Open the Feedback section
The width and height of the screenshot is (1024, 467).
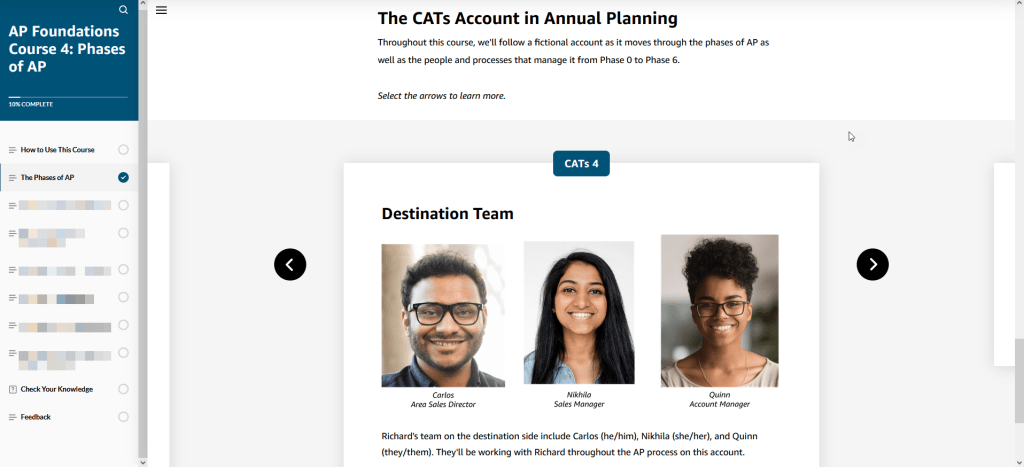pos(35,417)
